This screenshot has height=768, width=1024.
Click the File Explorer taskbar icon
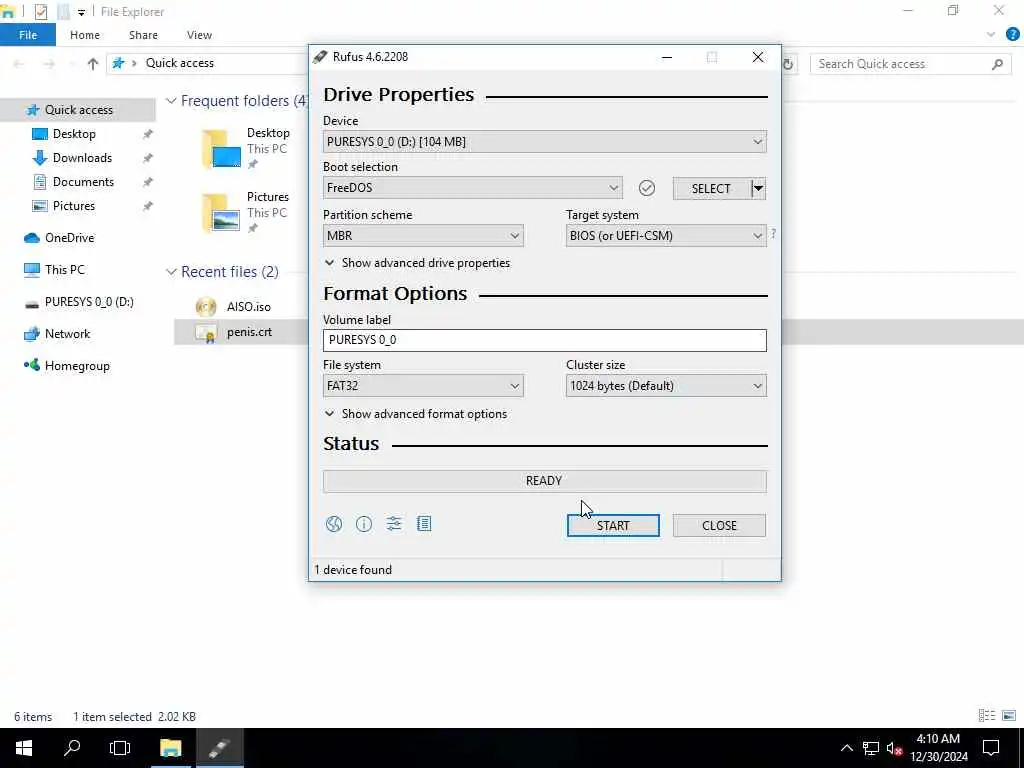point(170,748)
